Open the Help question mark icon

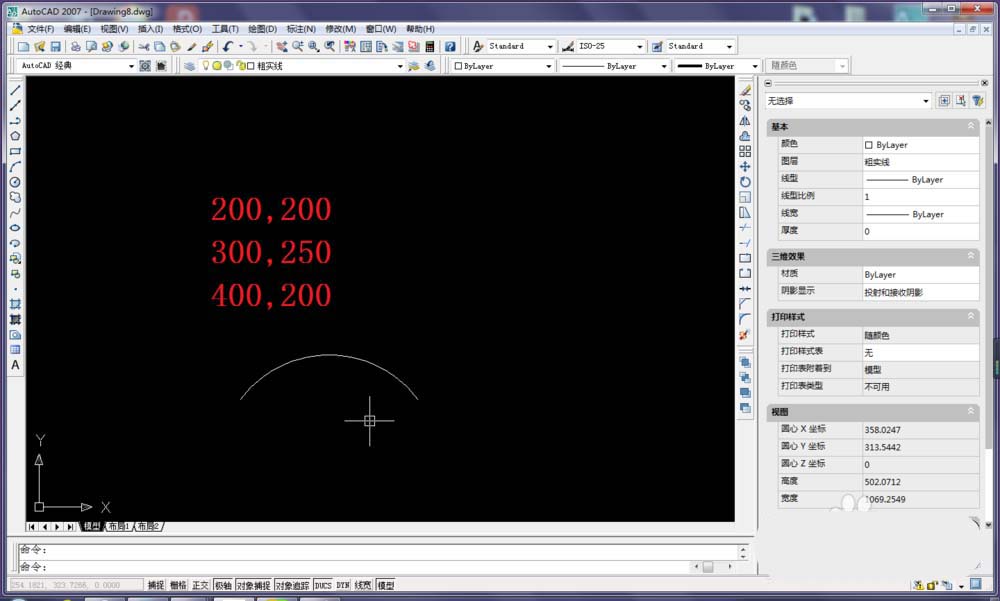coord(450,46)
